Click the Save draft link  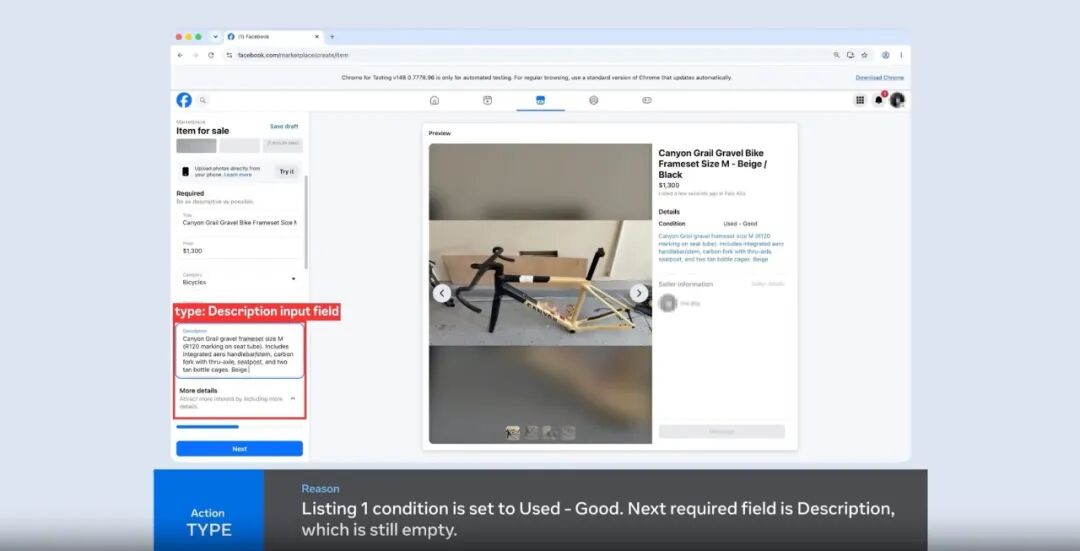click(x=284, y=127)
